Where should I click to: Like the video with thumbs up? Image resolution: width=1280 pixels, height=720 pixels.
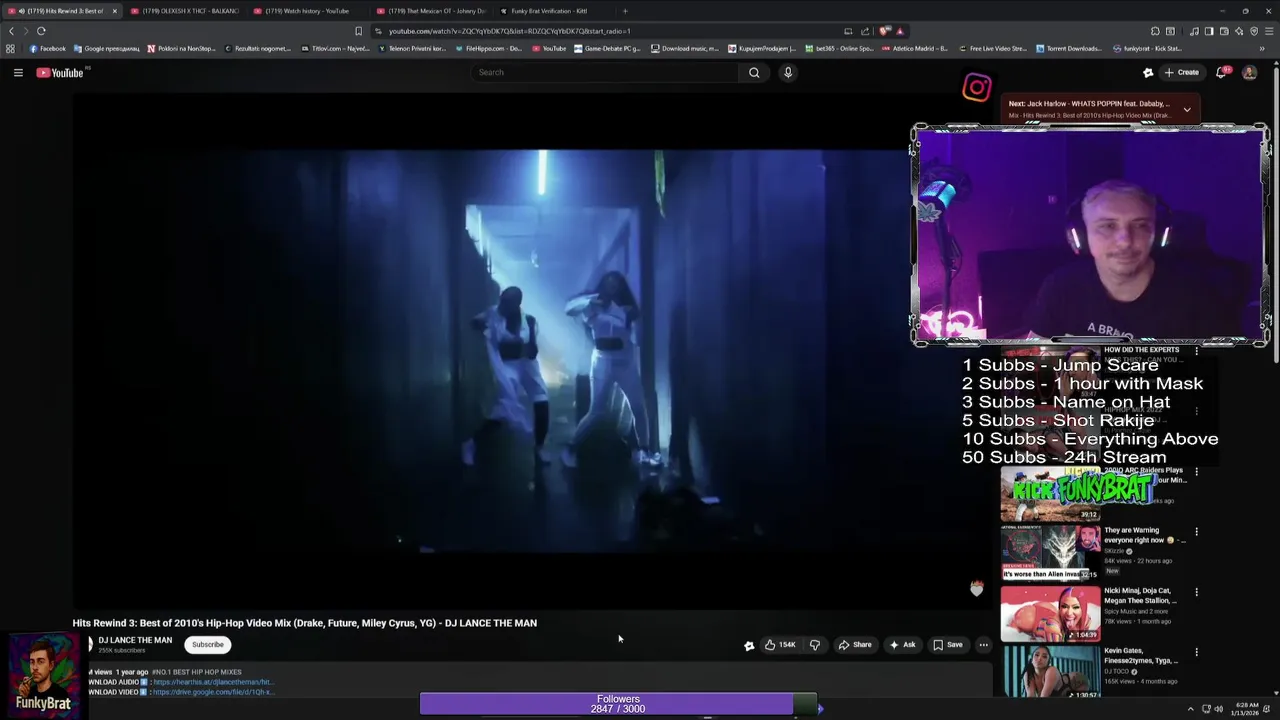coord(780,645)
